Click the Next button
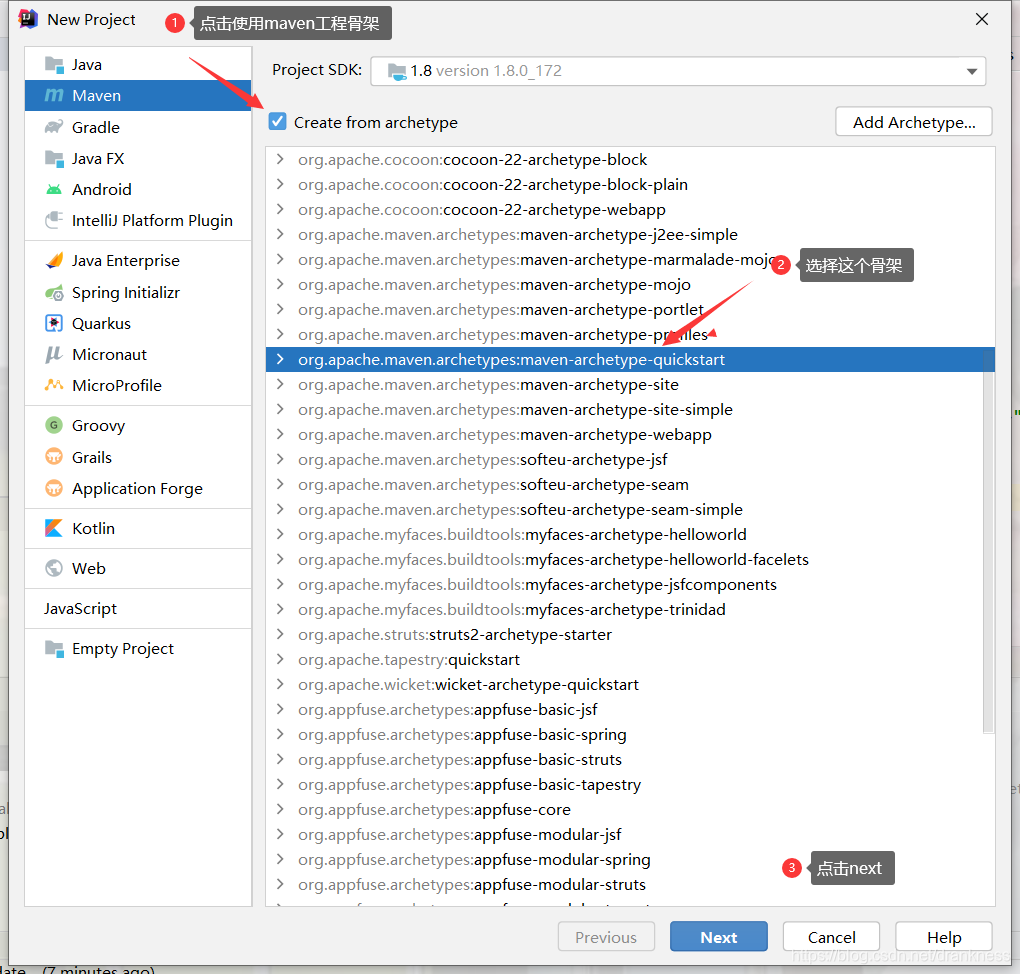The height and width of the screenshot is (974, 1020). pyautogui.click(x=719, y=937)
